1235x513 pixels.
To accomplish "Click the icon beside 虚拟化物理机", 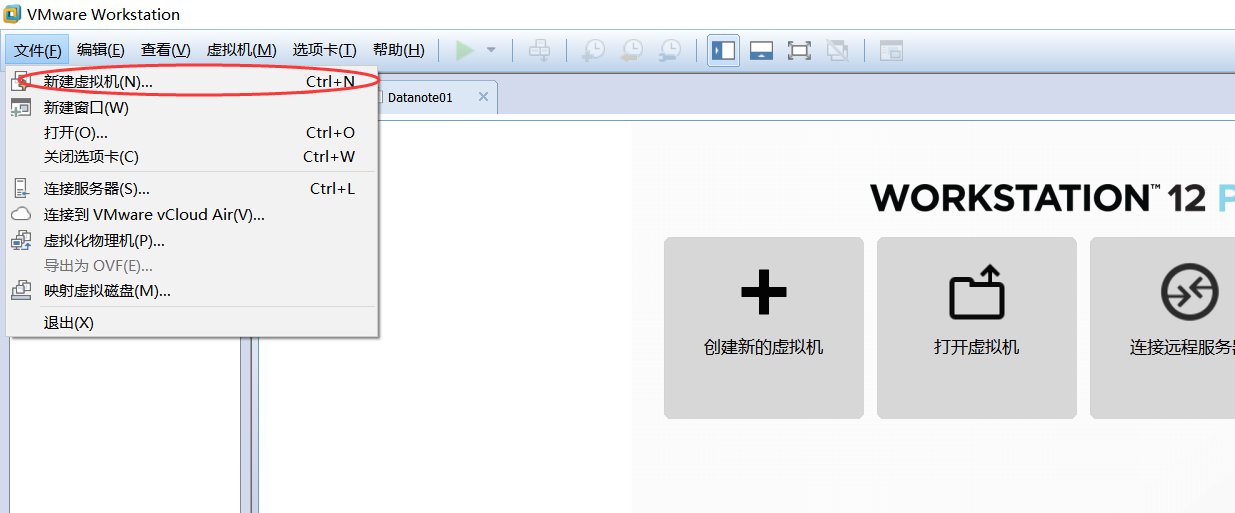I will click(21, 240).
